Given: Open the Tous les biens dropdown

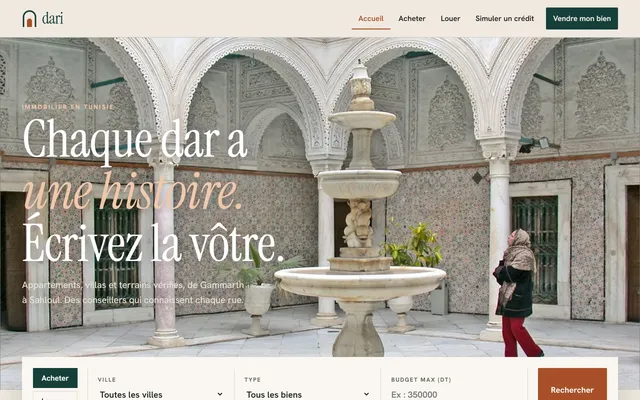Looking at the screenshot, I should [308, 394].
